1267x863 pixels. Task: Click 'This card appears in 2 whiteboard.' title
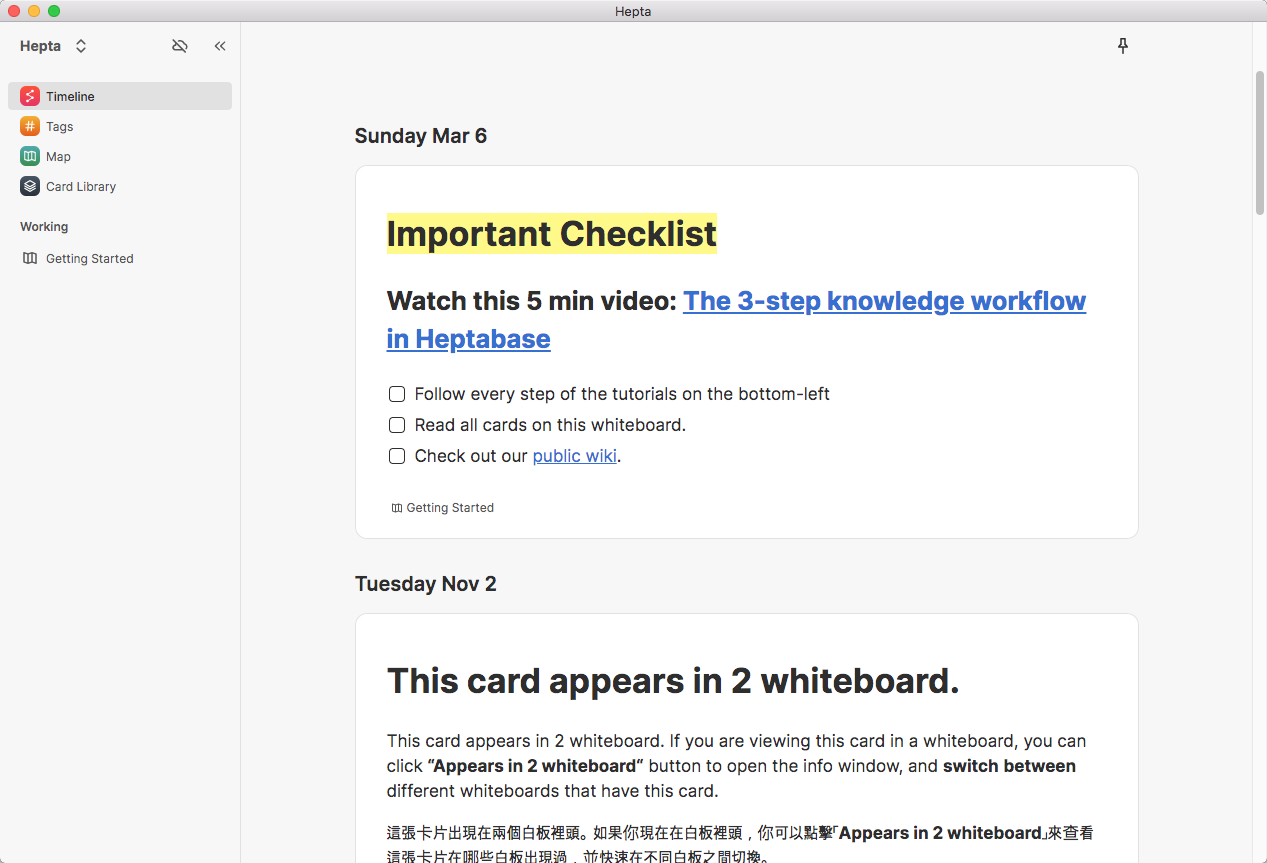[673, 681]
